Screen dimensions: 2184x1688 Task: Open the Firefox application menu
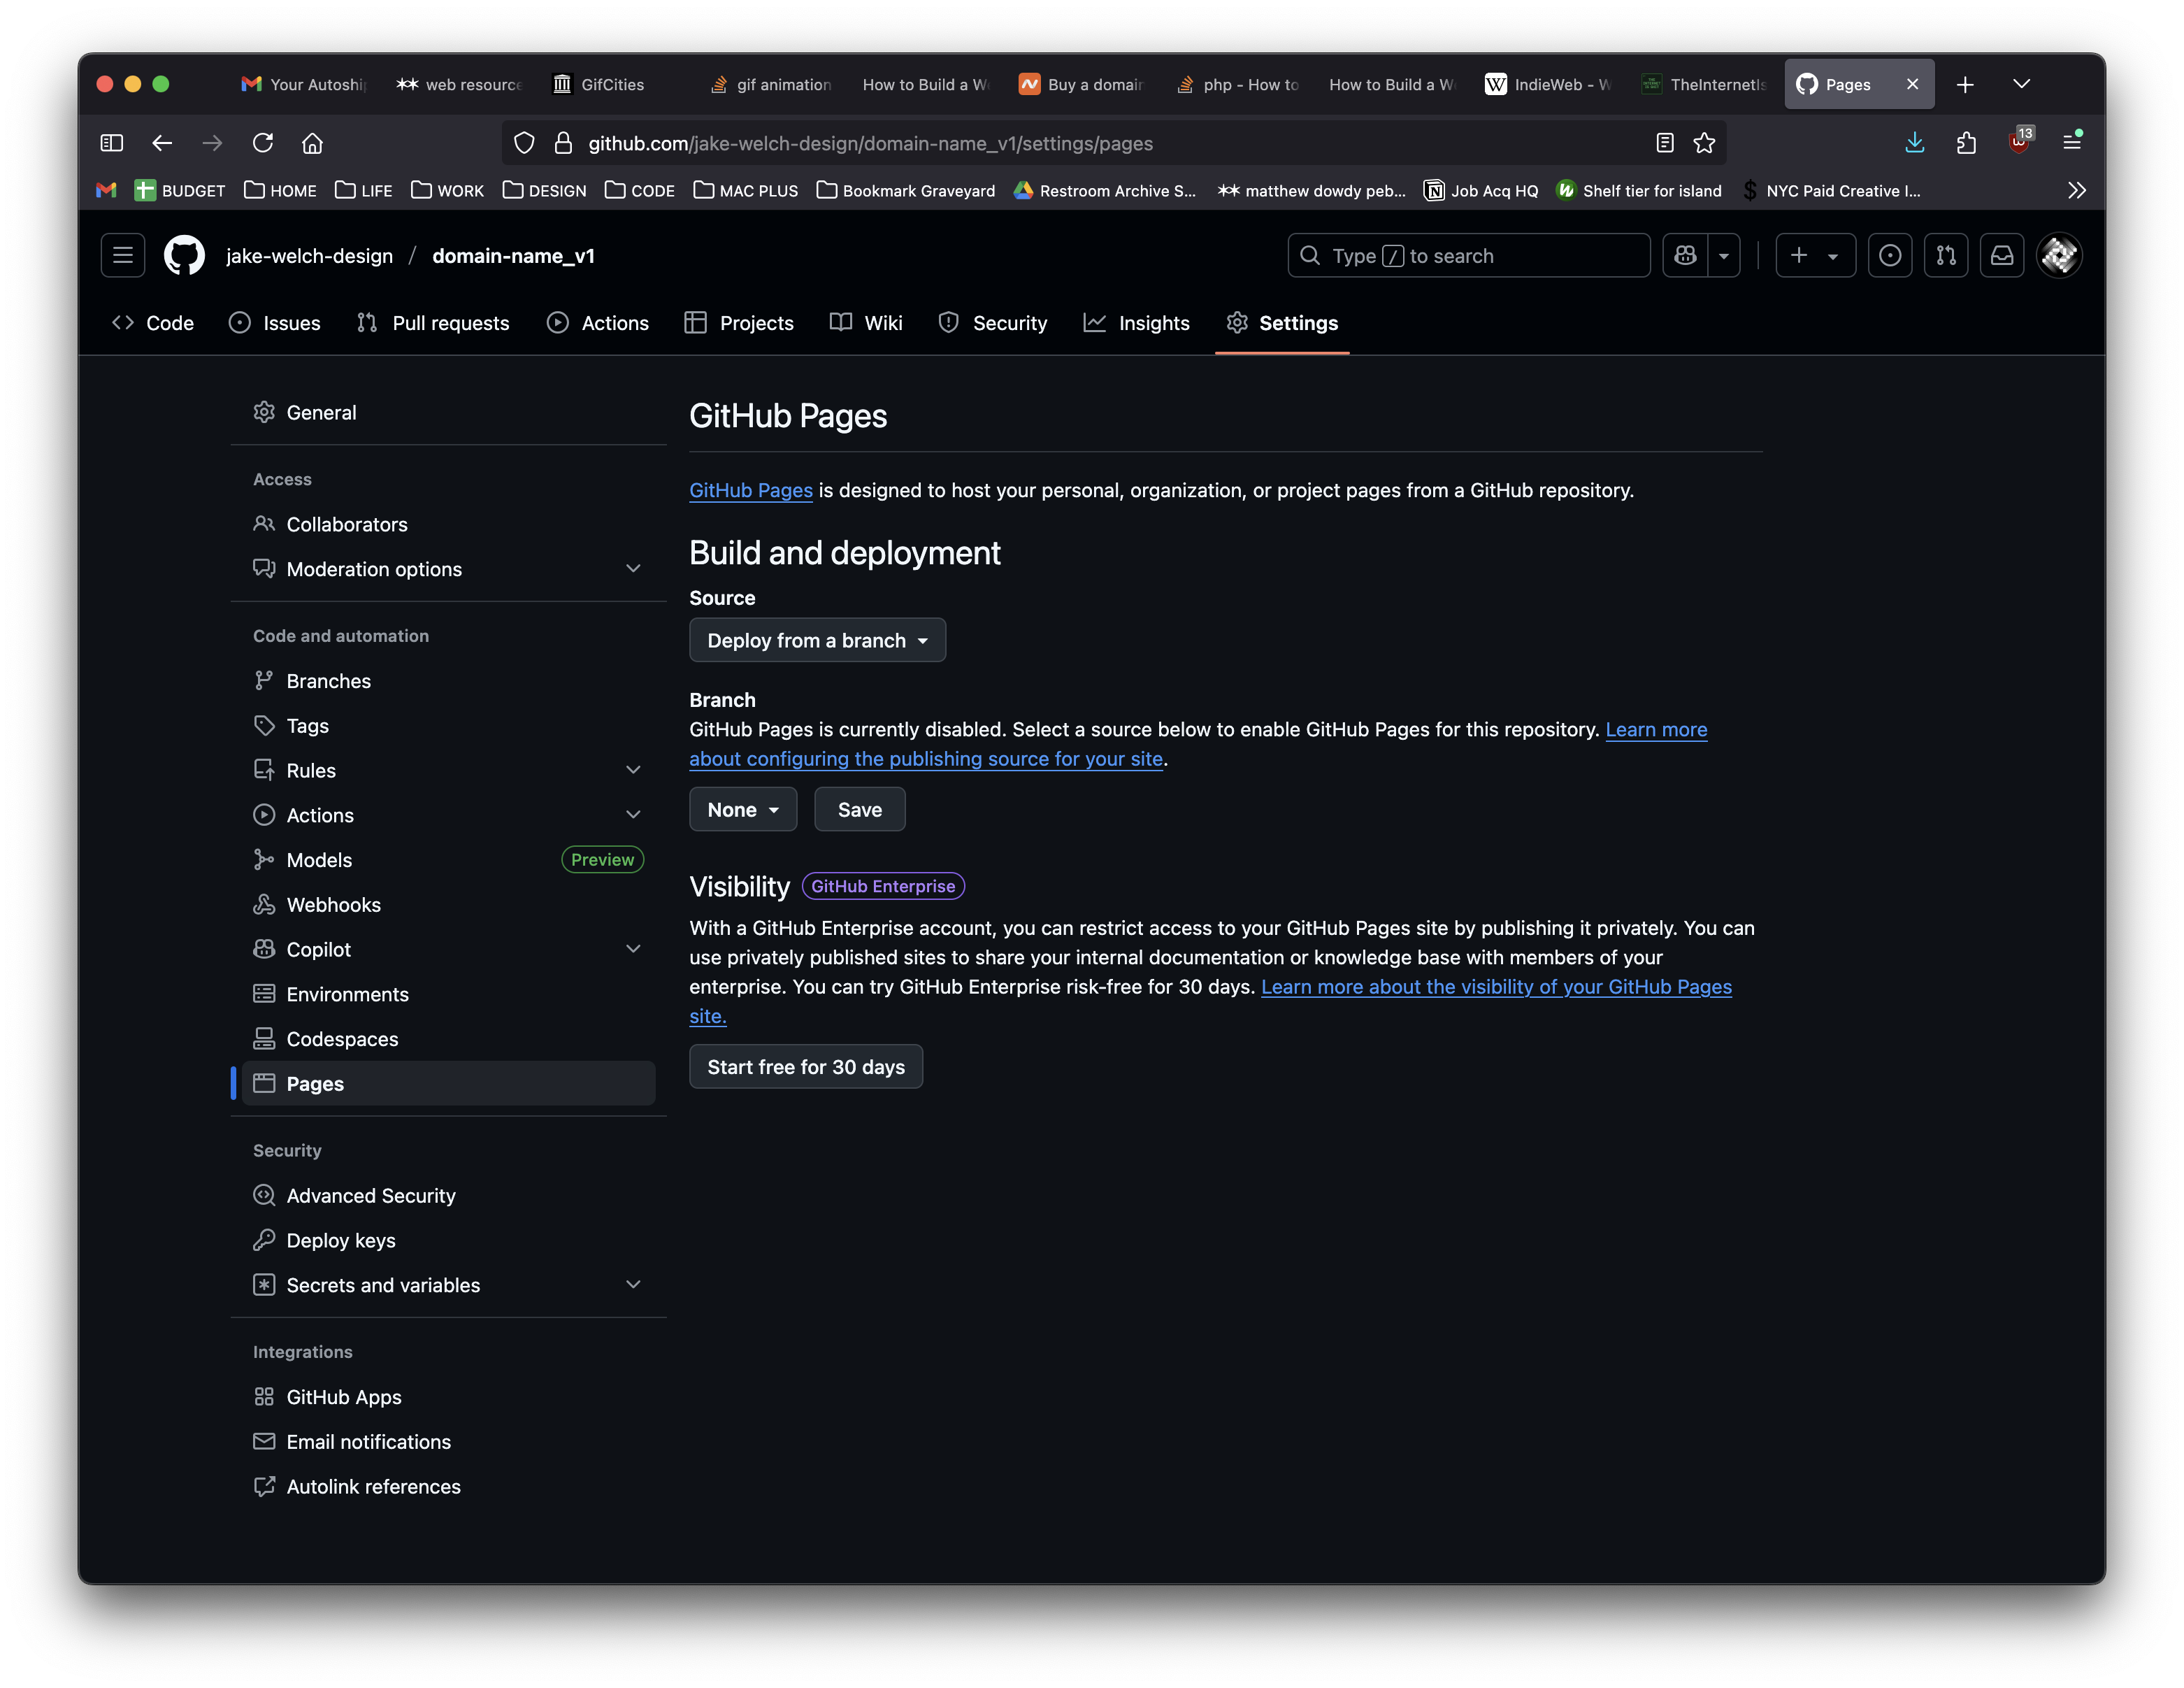pos(2072,143)
